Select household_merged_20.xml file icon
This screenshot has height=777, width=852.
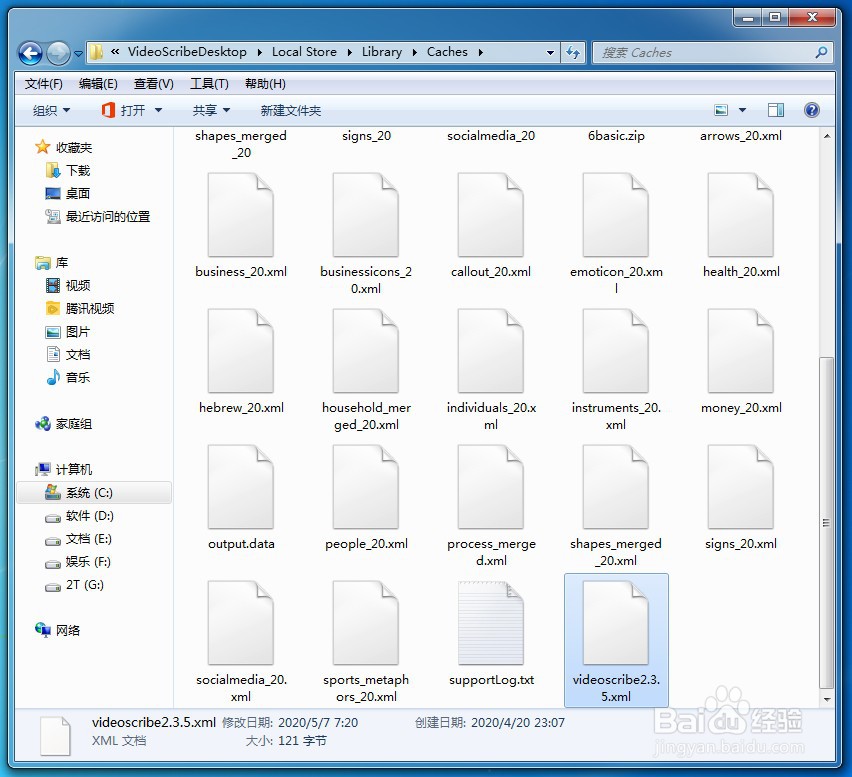click(366, 350)
